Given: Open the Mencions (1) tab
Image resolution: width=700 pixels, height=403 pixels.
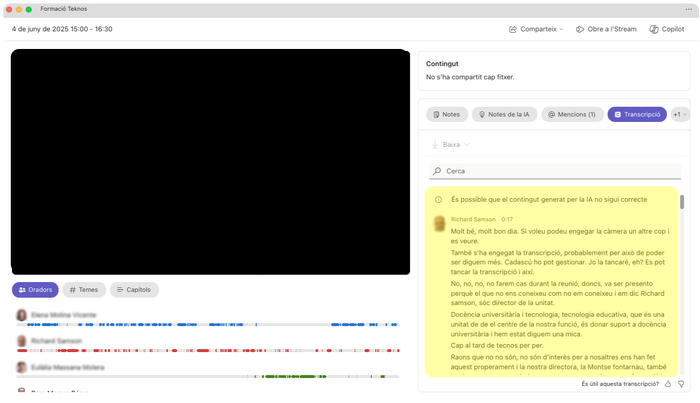Looking at the screenshot, I should [572, 114].
